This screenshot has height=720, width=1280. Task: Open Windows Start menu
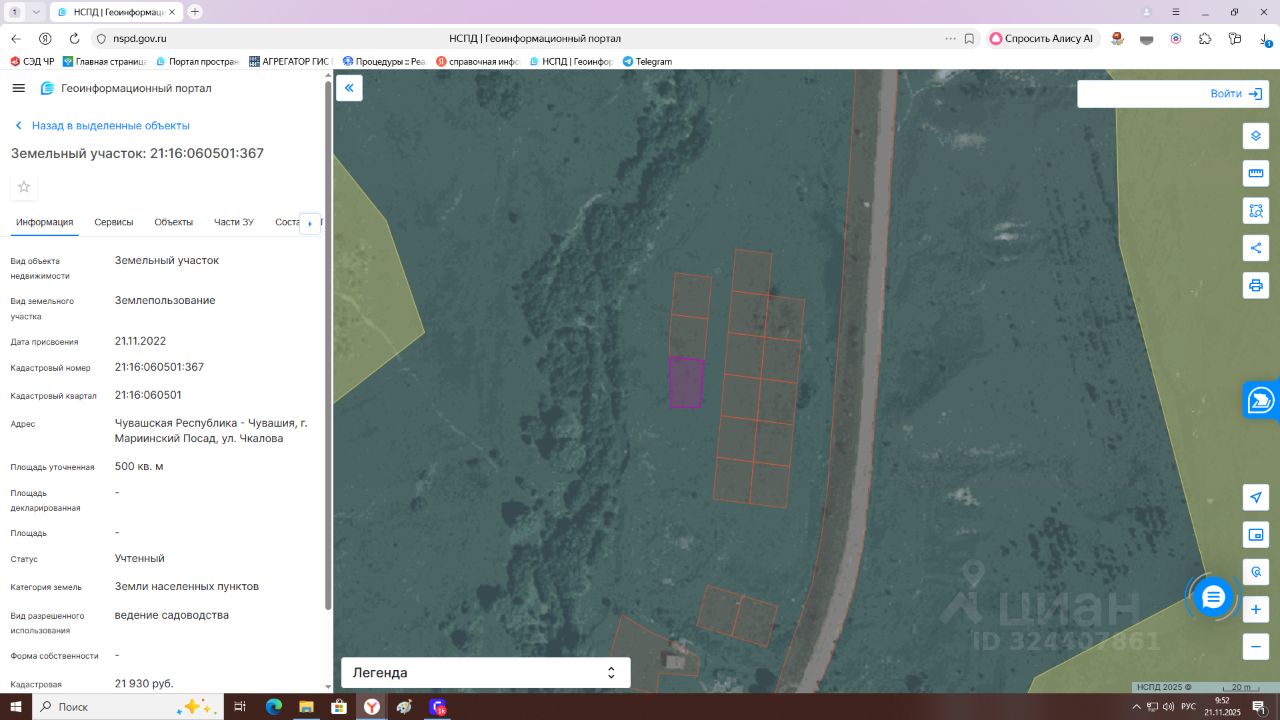(15, 707)
